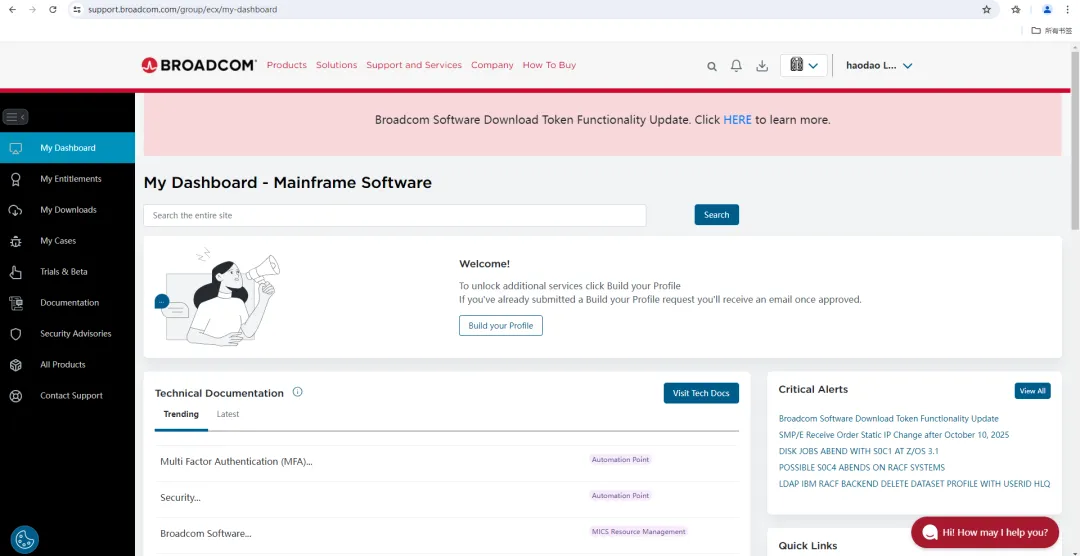Bookmark this page with the star icon
This screenshot has height=556, width=1080.
(x=986, y=9)
